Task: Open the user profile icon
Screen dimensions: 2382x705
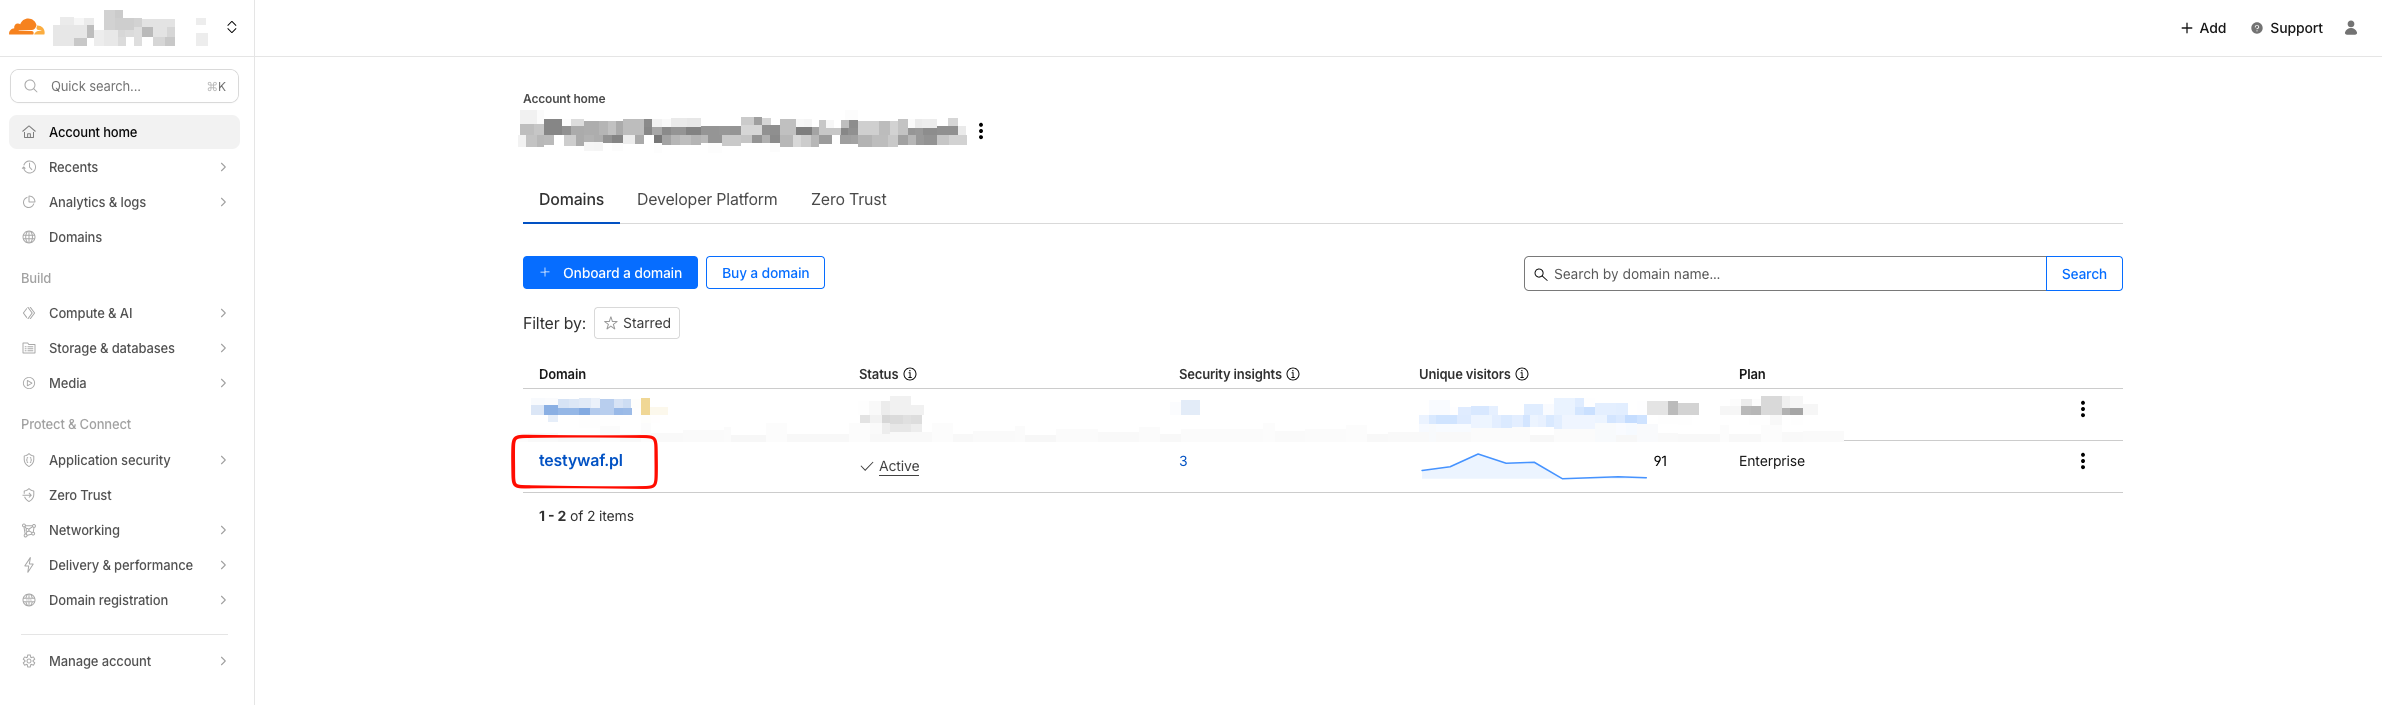Action: click(x=2351, y=28)
